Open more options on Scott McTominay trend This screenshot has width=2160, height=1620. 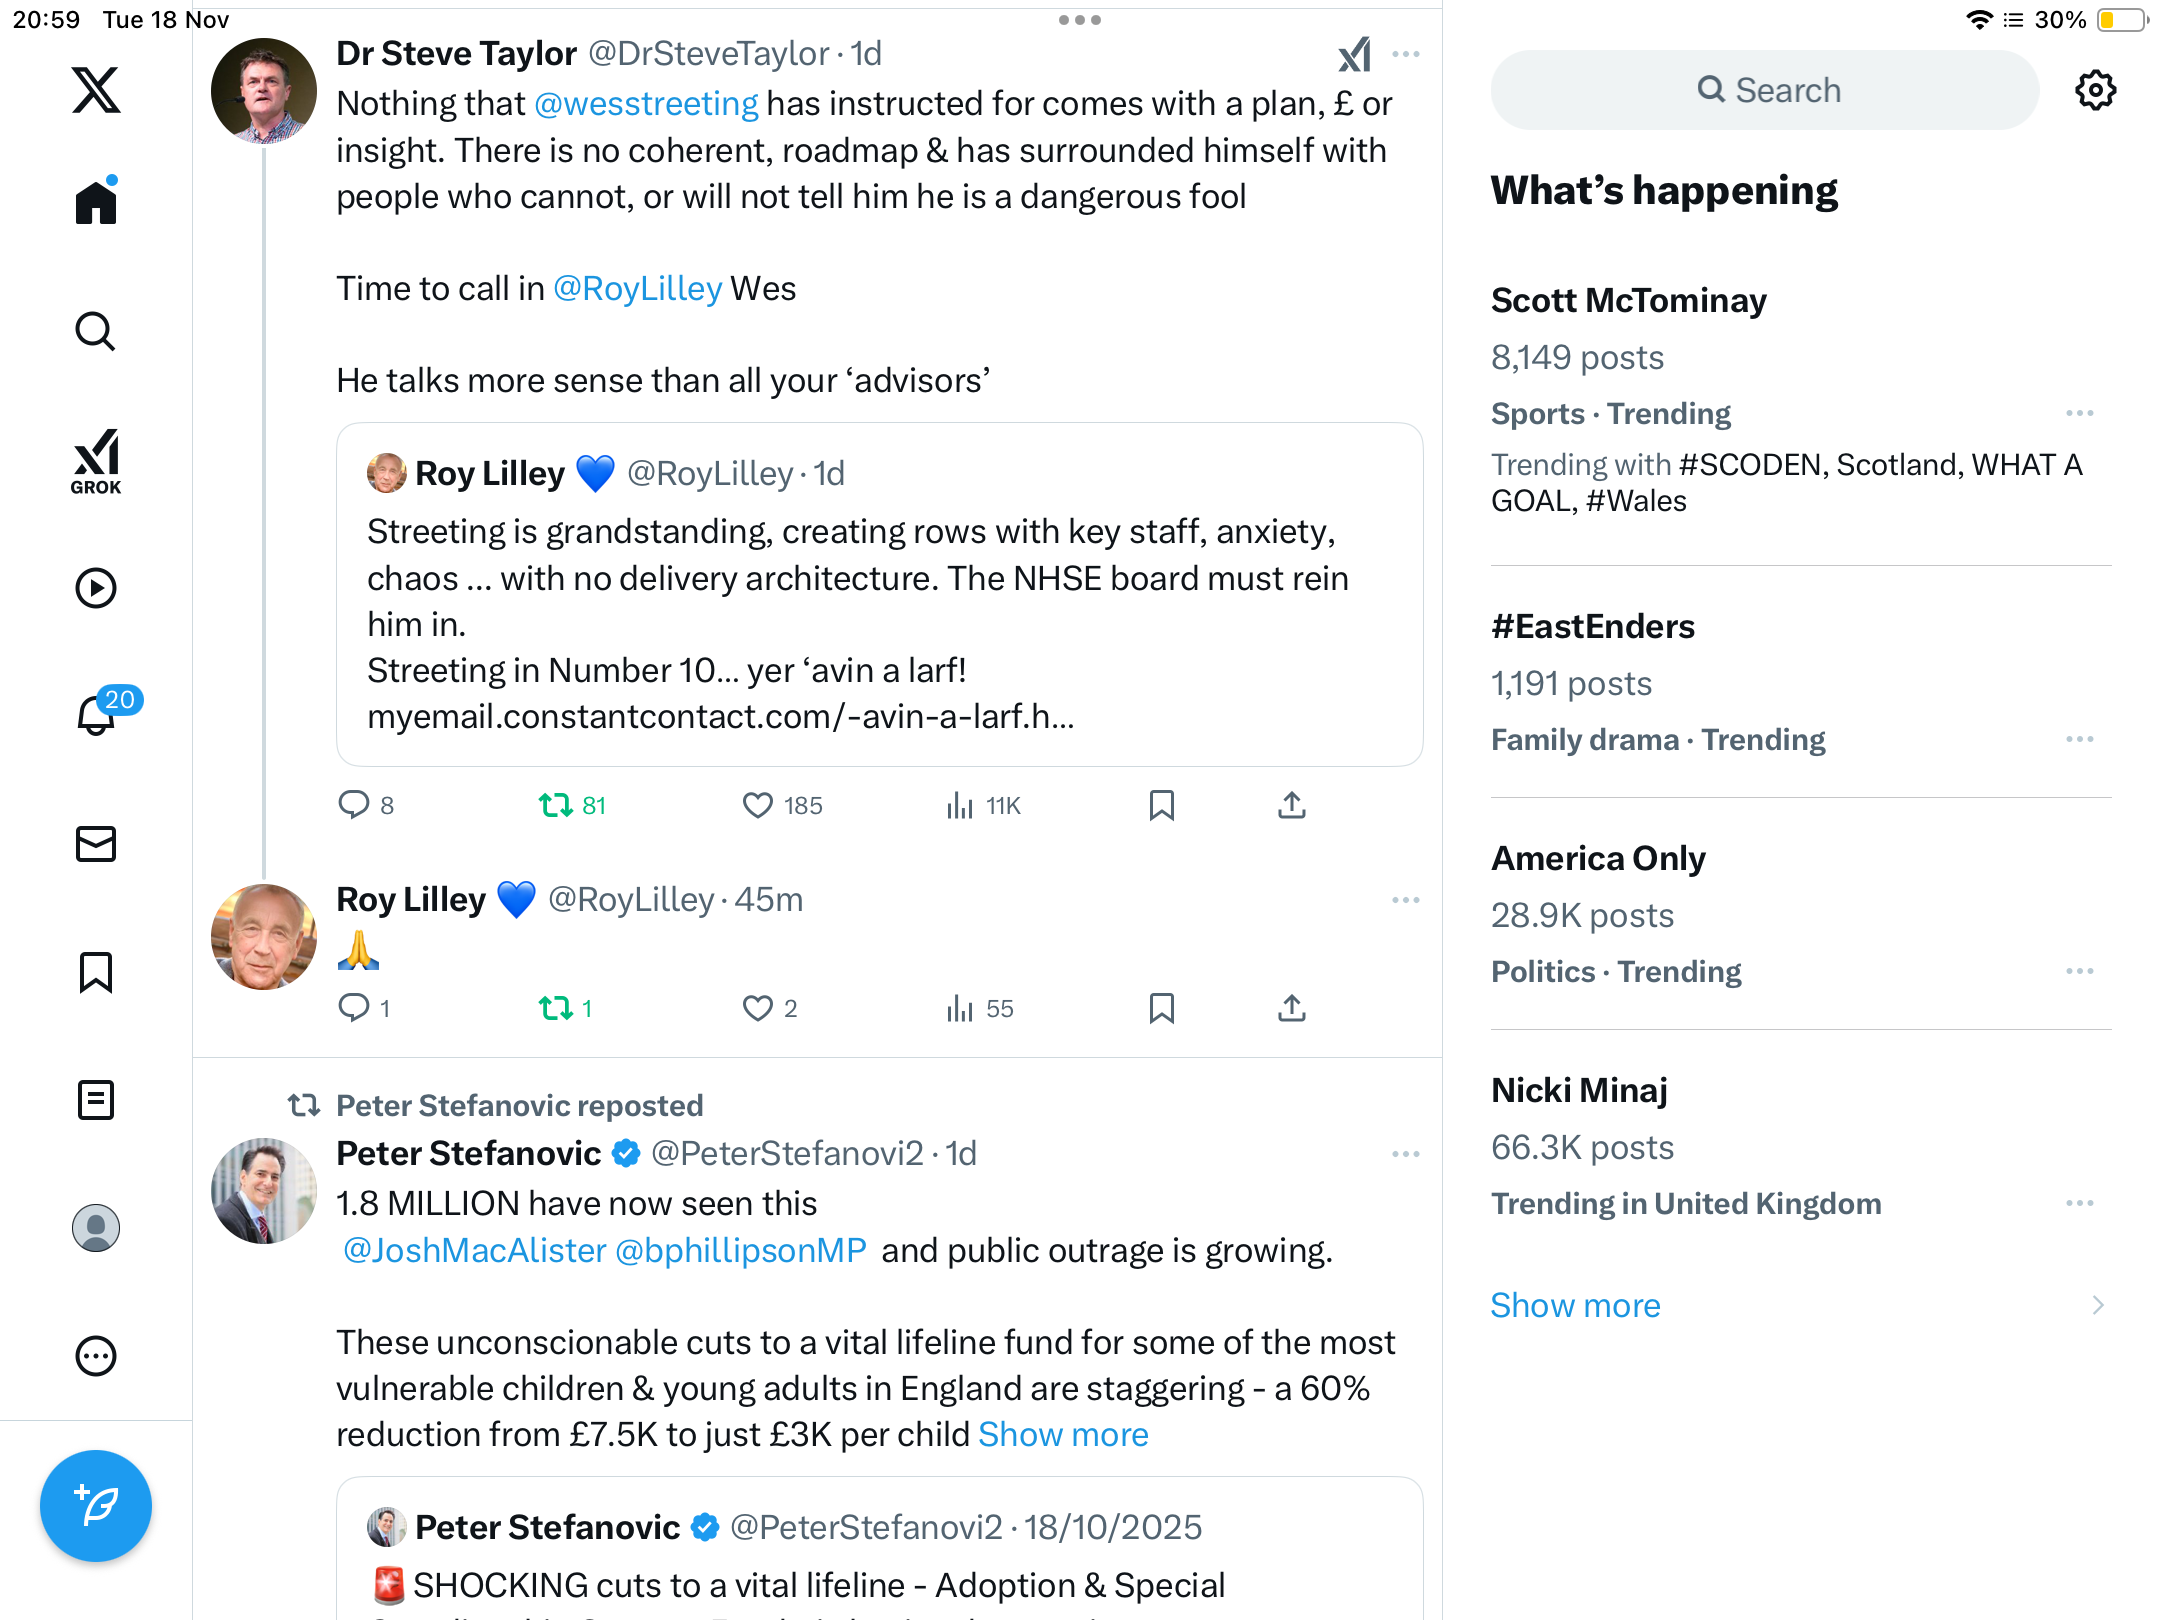point(2079,413)
